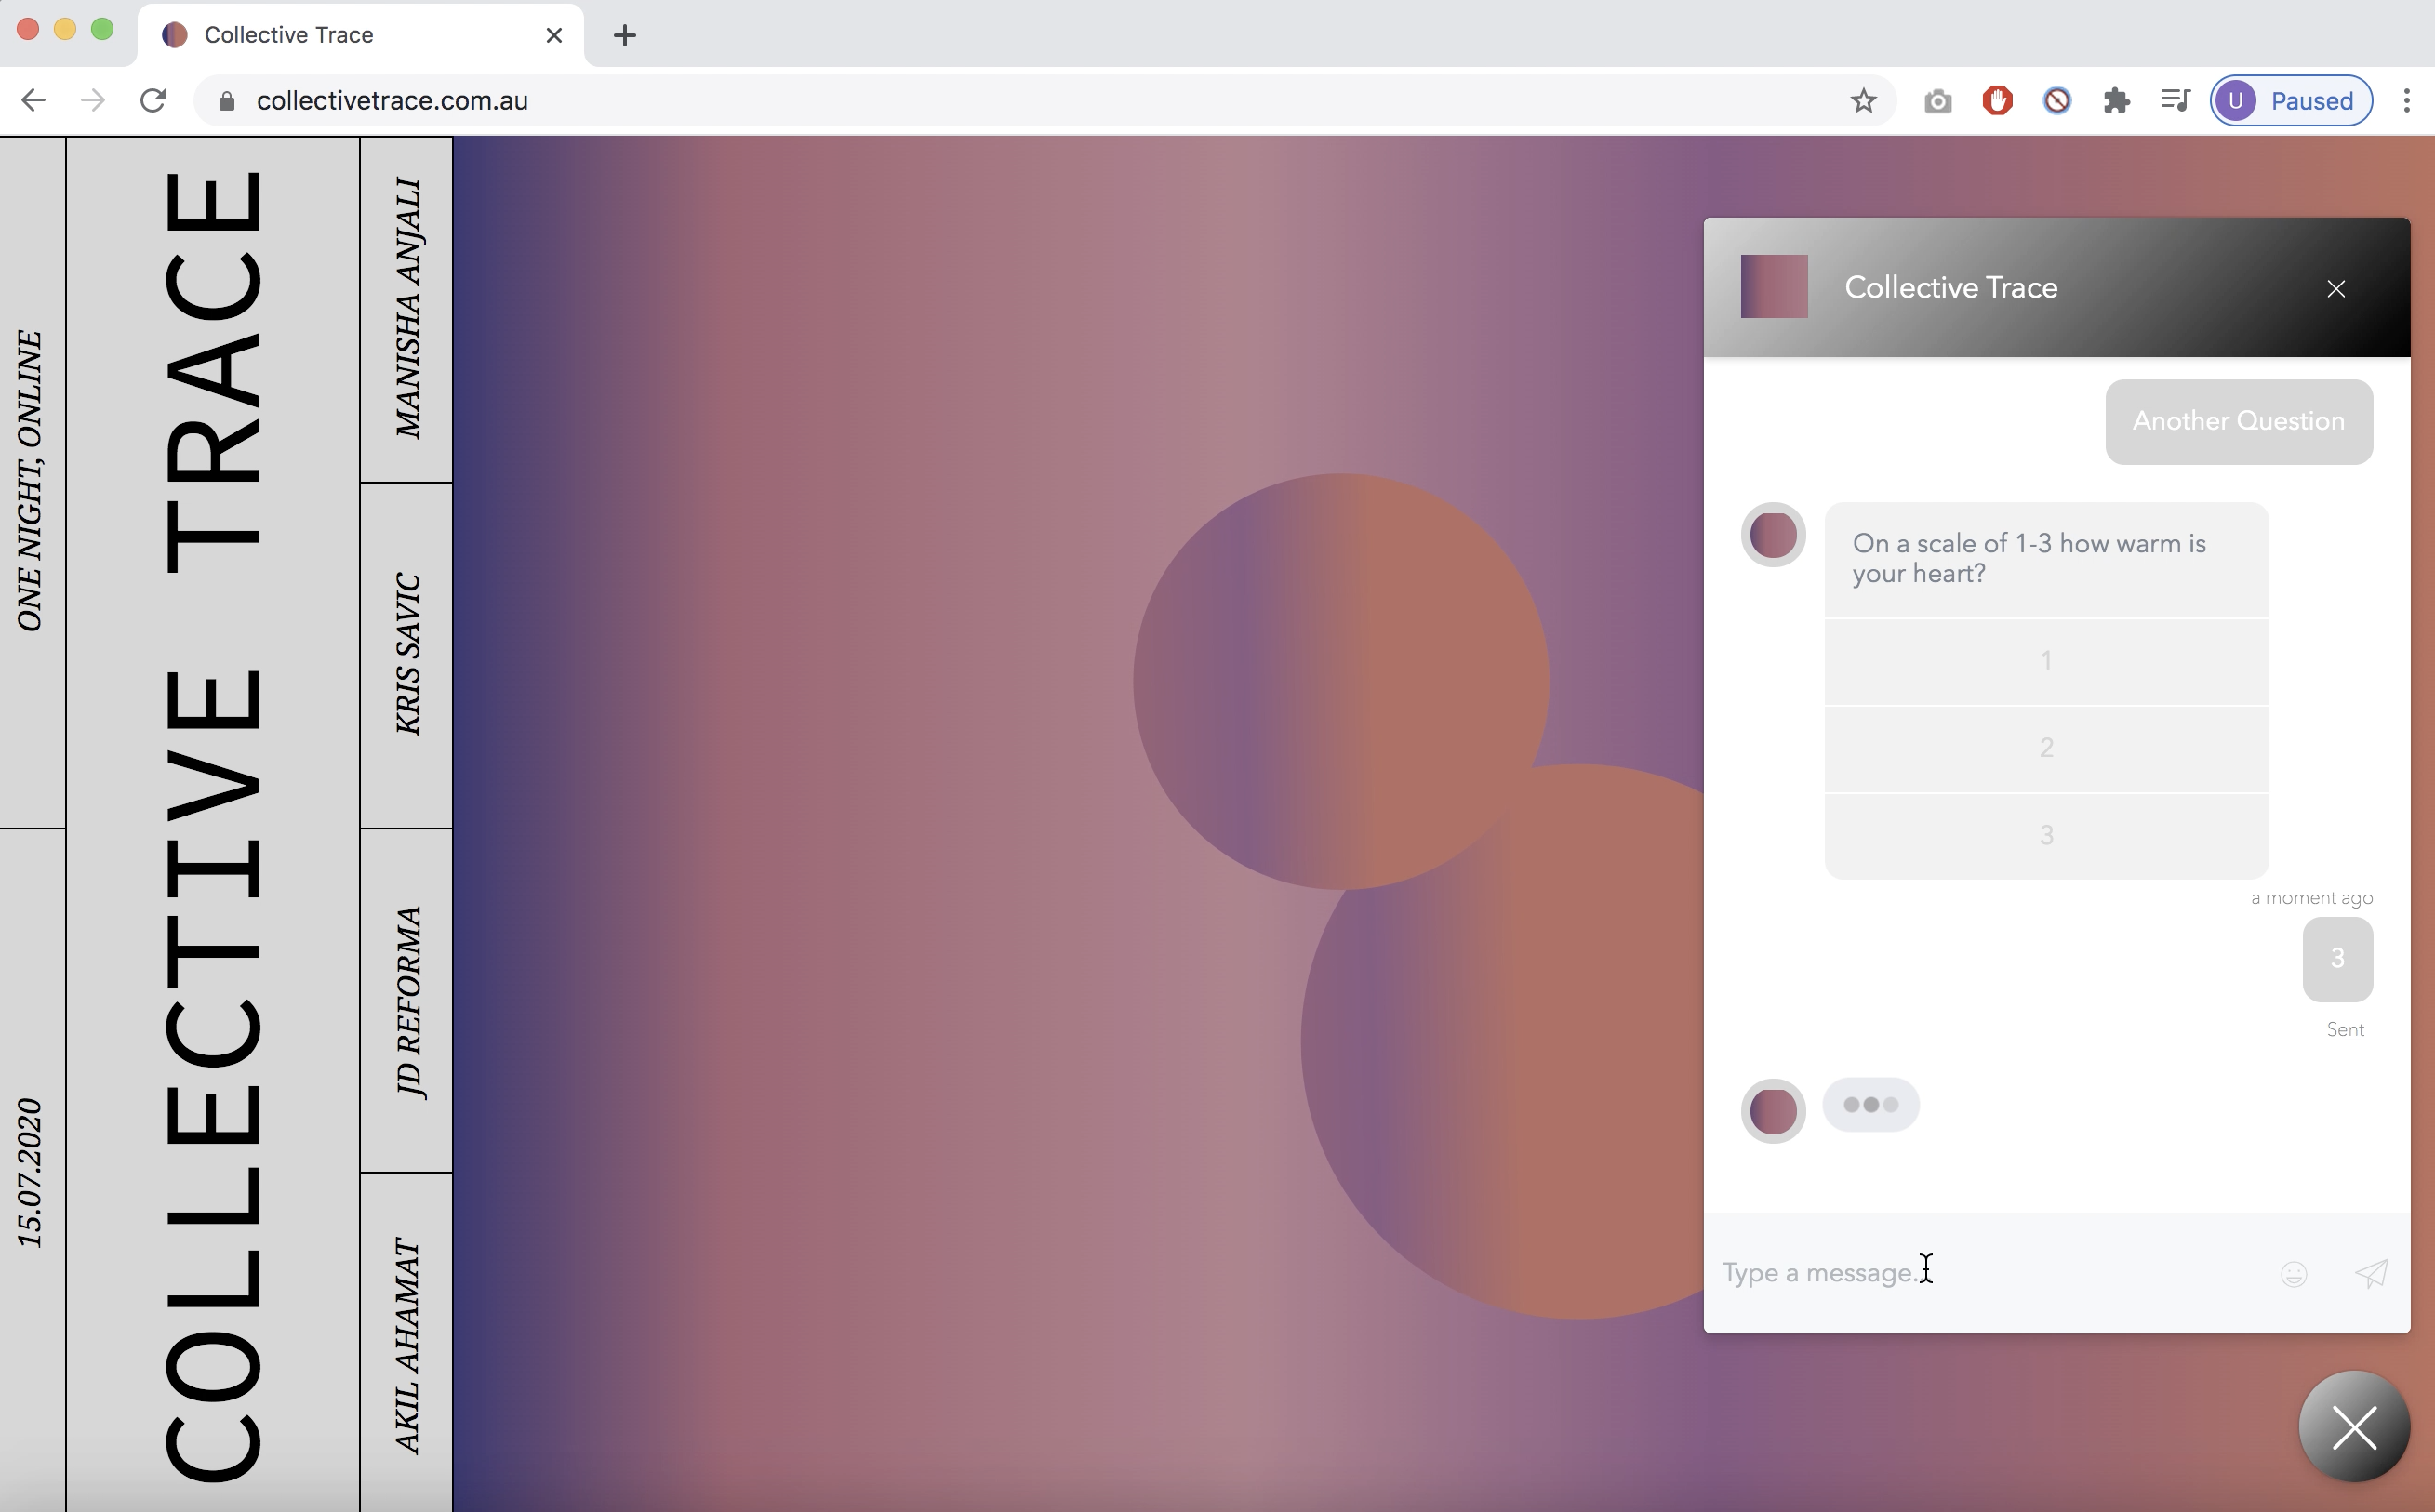Open the Paused profile menu
This screenshot has width=2435, height=1512.
2291,101
